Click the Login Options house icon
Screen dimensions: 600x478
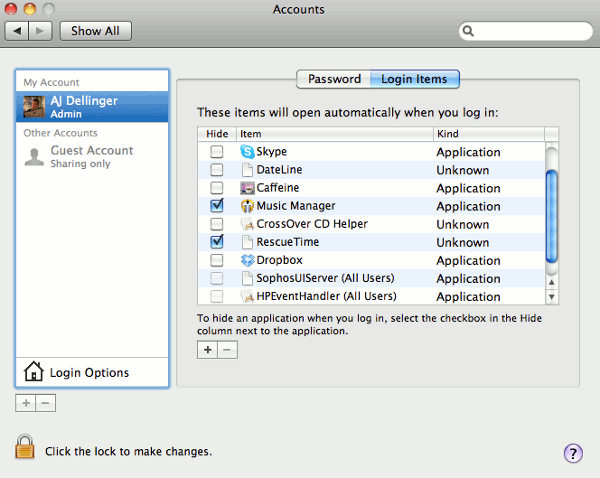[33, 373]
